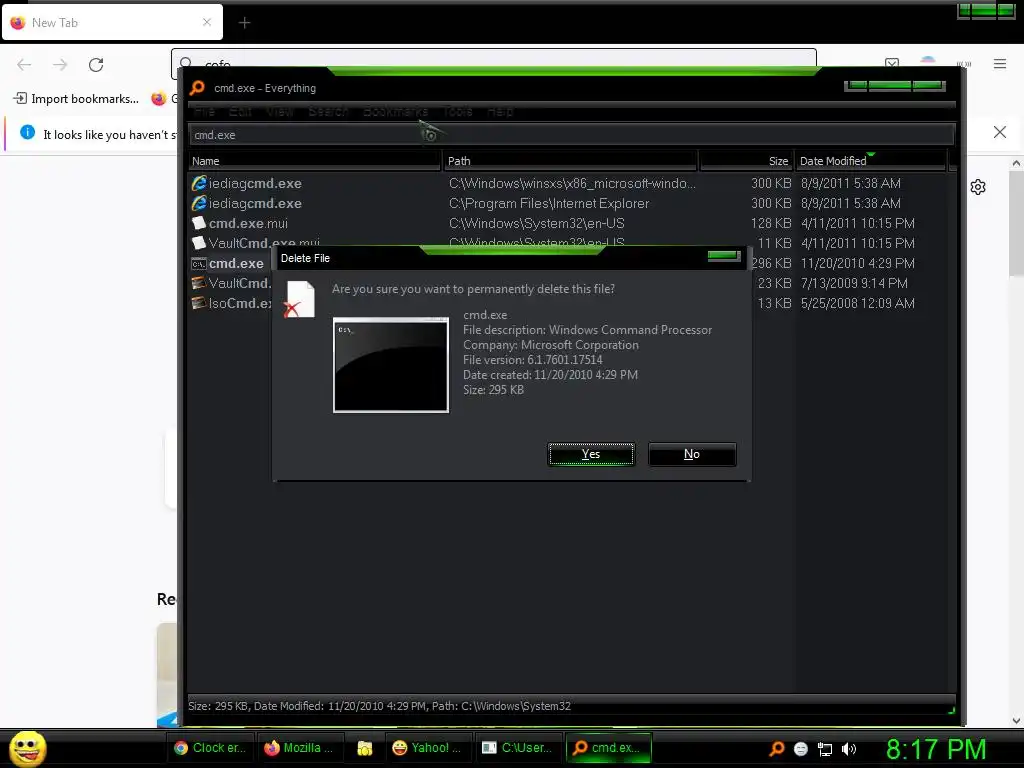Close the Delete File dialog
Screen dimensions: 1024x768
pyautogui.click(x=724, y=255)
